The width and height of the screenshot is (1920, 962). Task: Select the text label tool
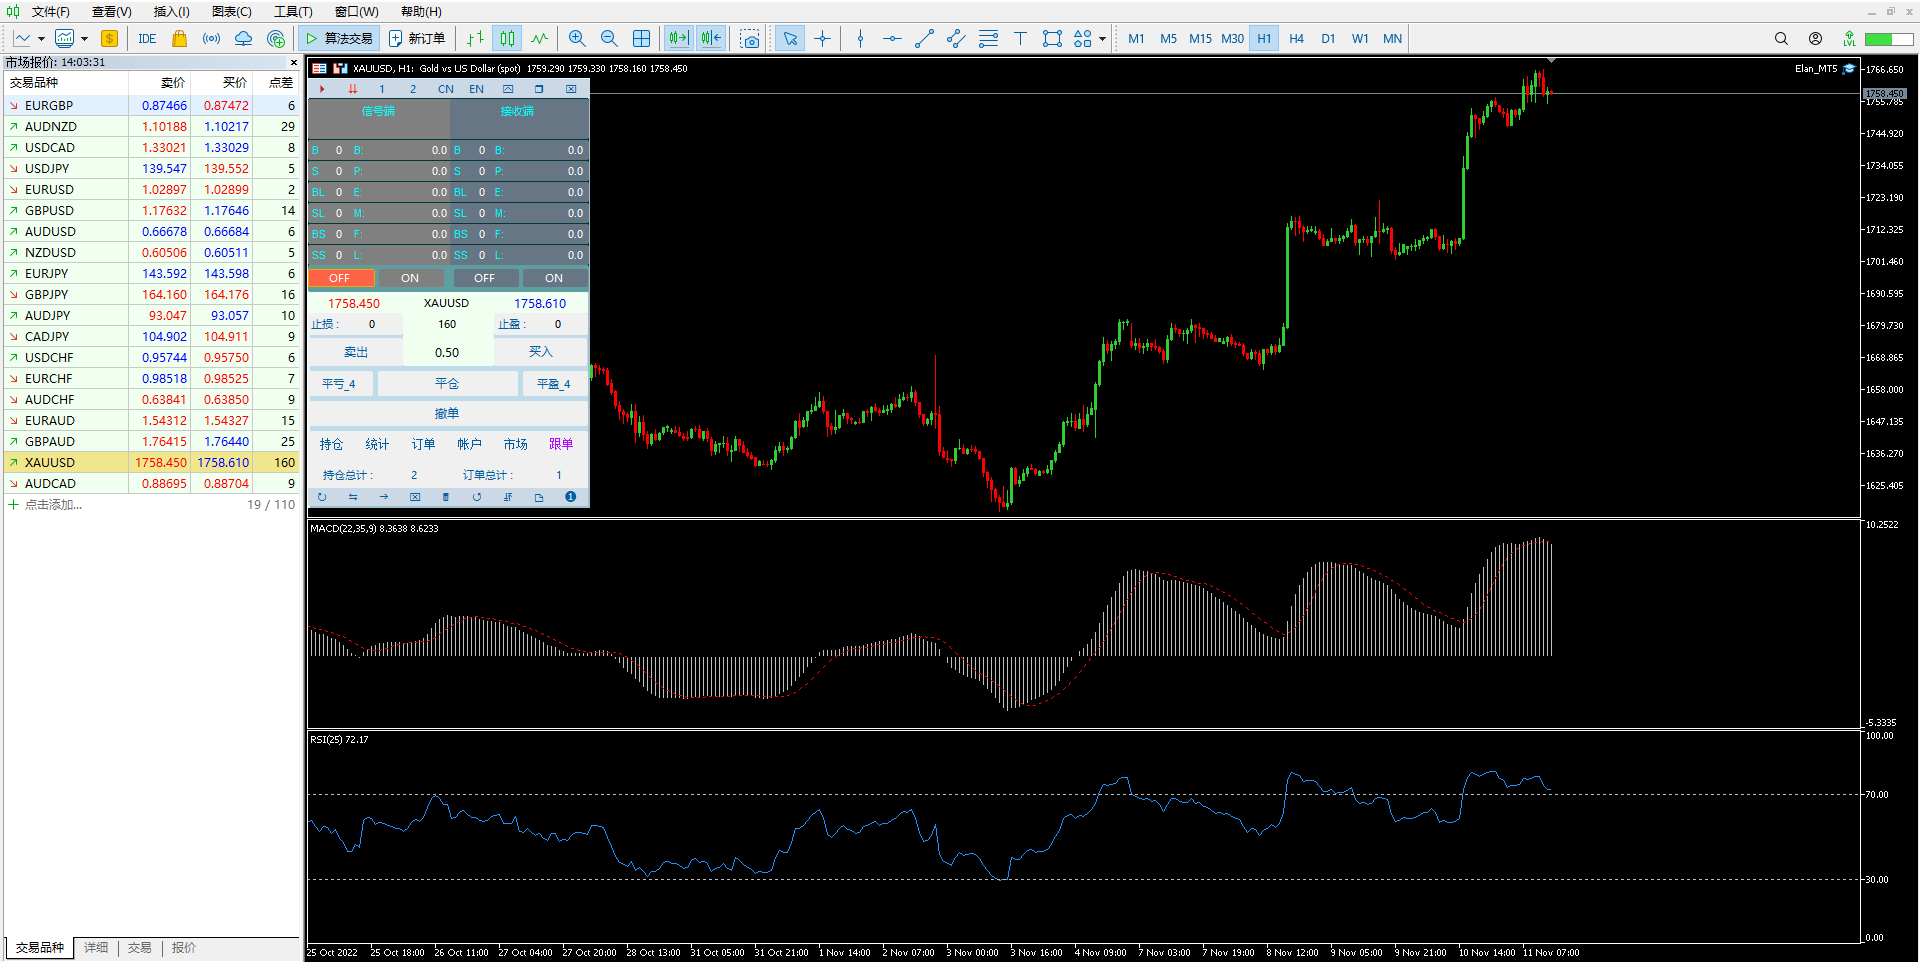(1020, 39)
